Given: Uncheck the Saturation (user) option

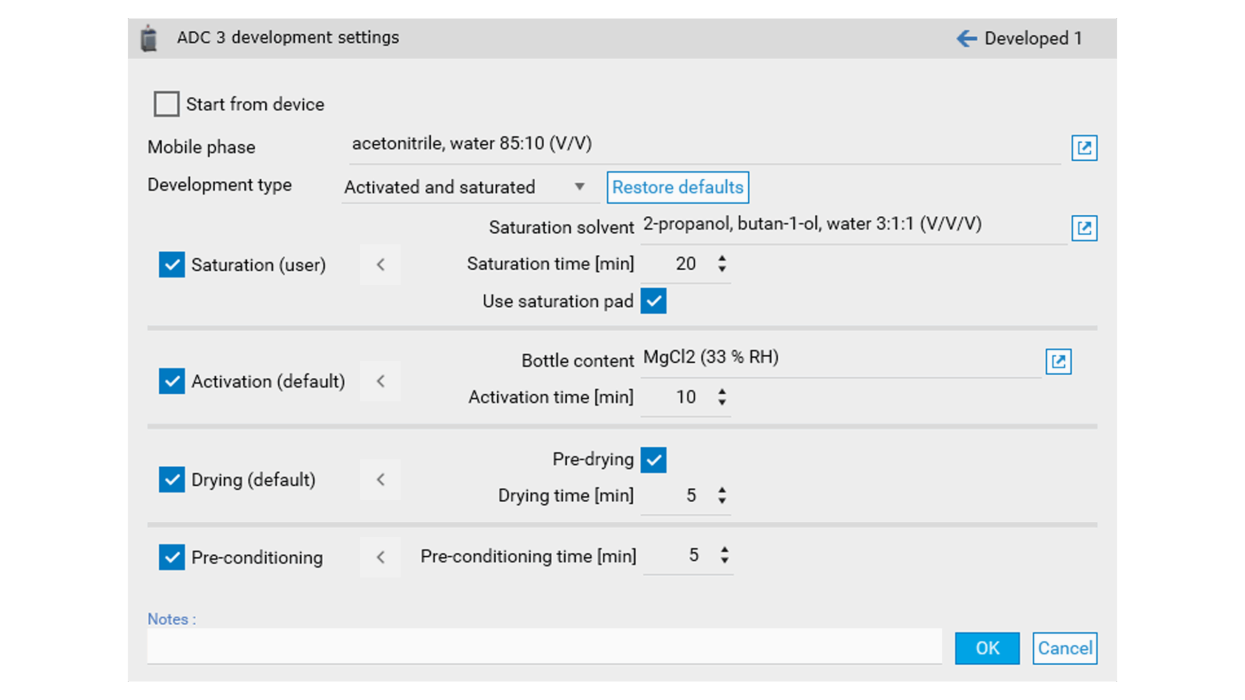Looking at the screenshot, I should (171, 264).
